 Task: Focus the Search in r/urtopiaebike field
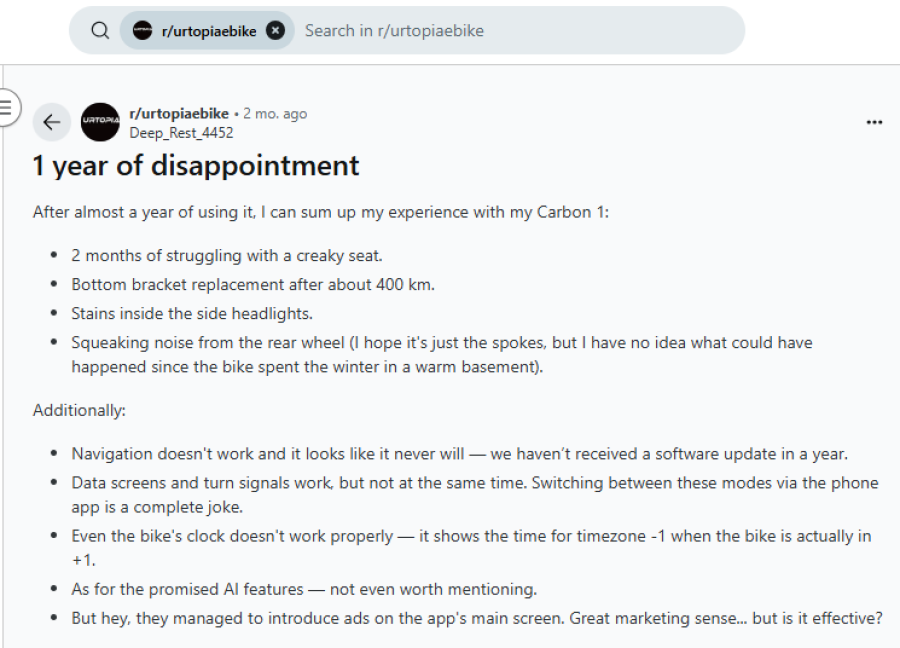tap(500, 30)
